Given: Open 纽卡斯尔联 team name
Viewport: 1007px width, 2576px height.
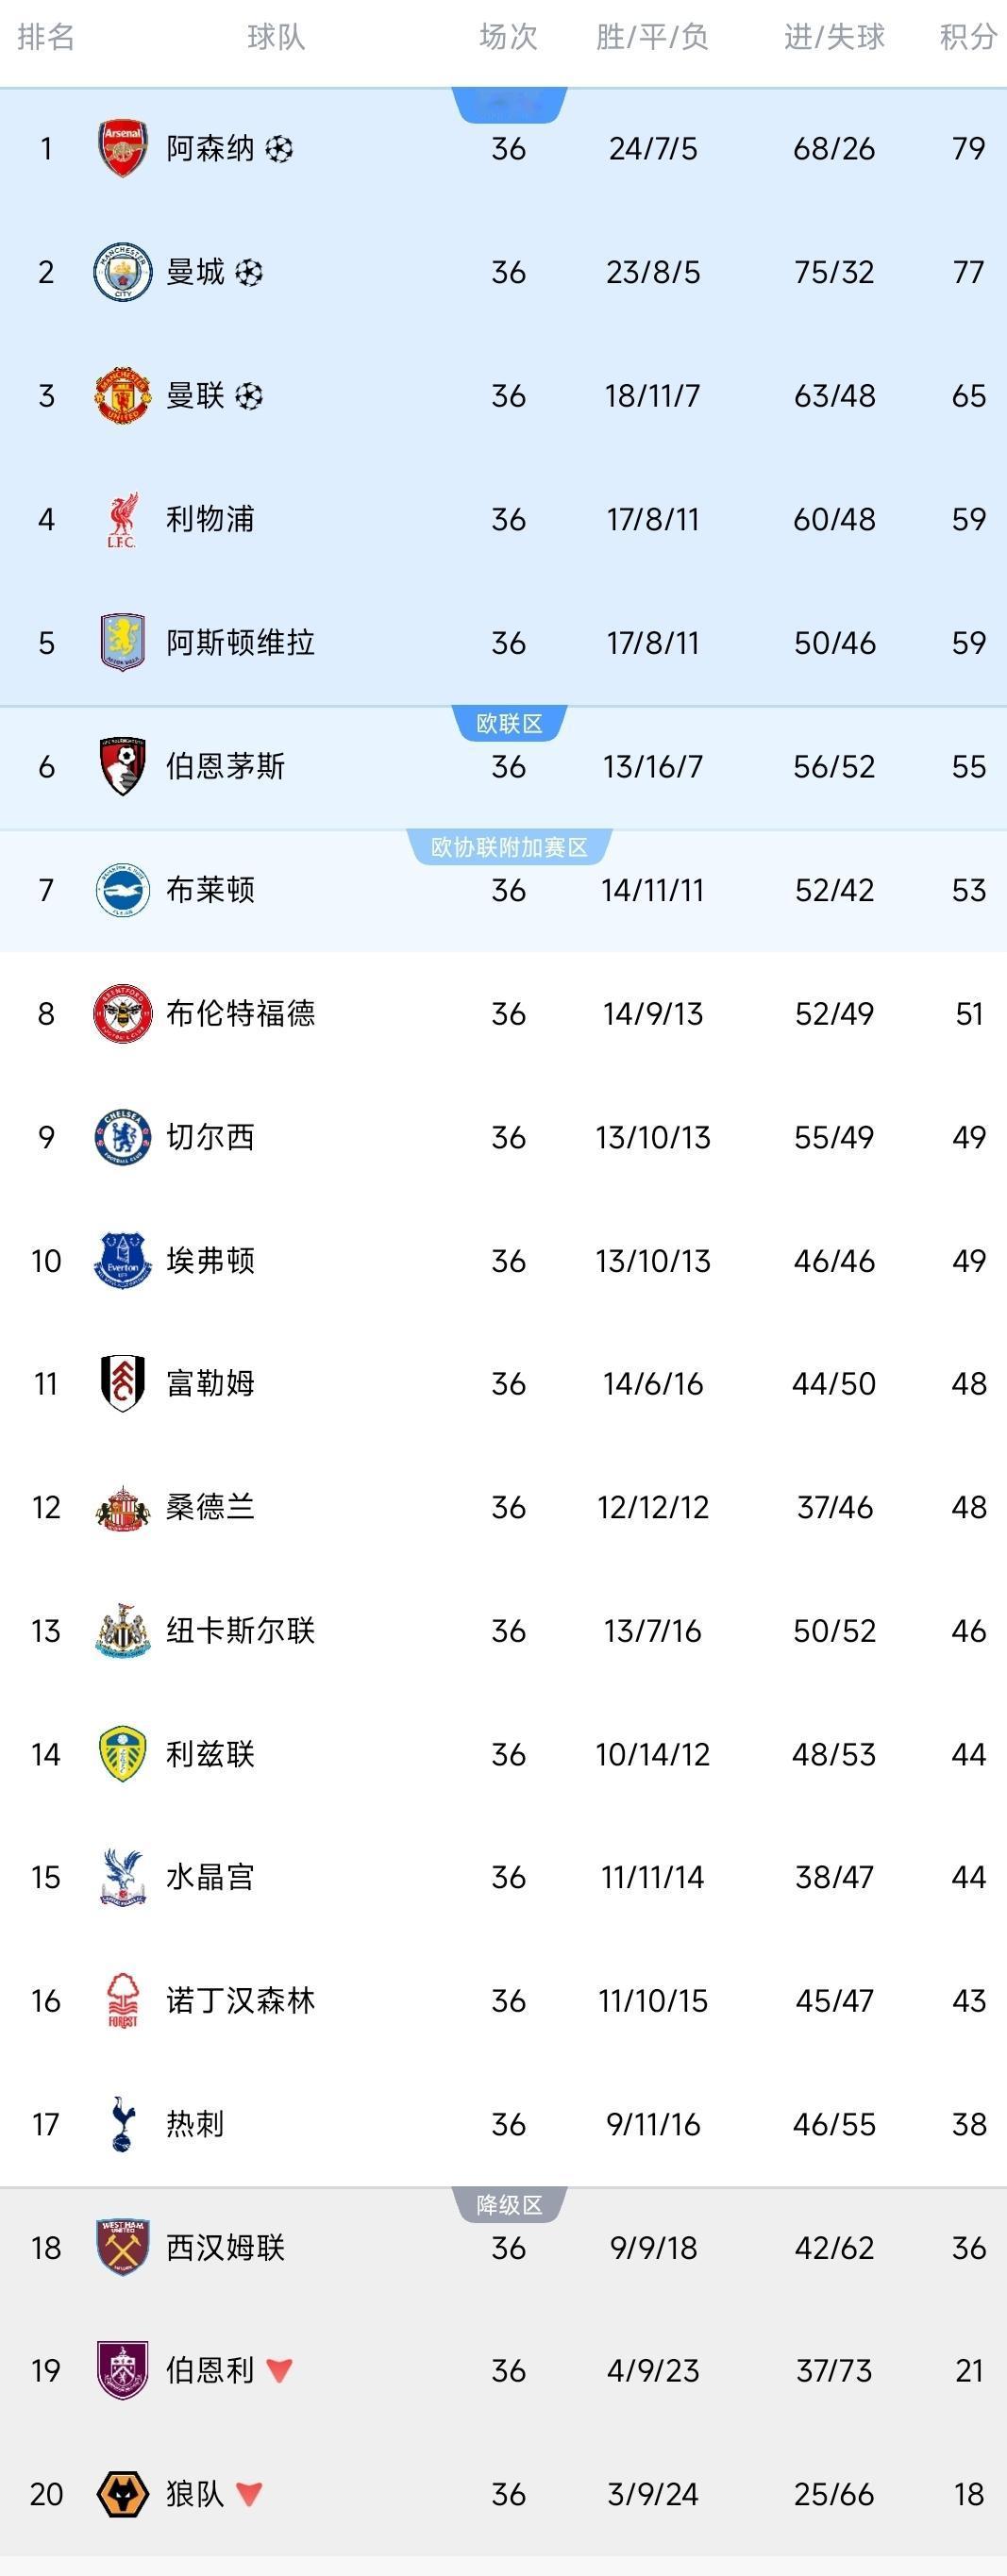Looking at the screenshot, I should click(241, 1631).
